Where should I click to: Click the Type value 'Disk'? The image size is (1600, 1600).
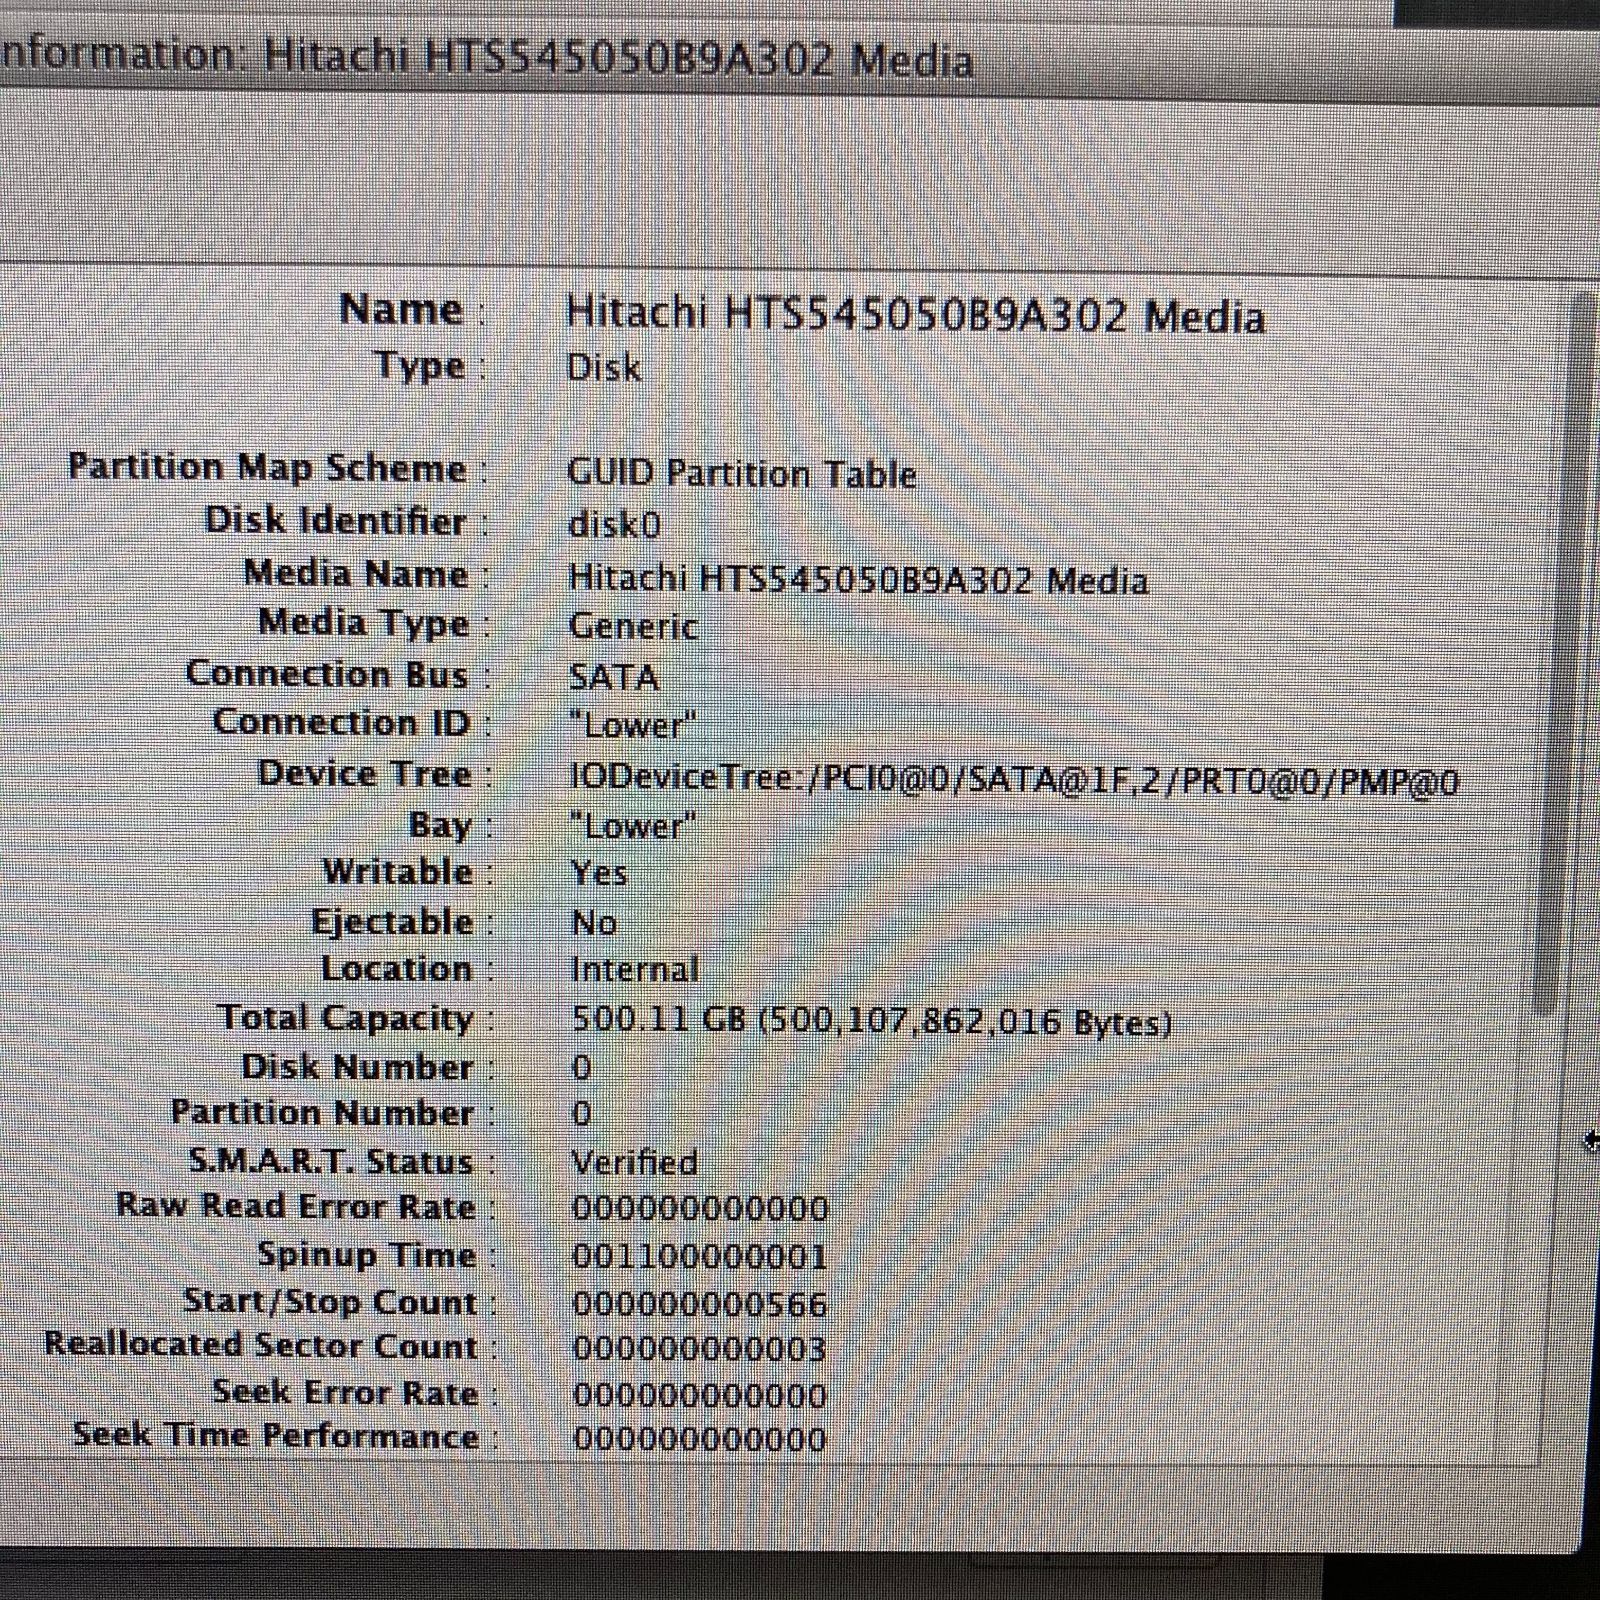click(604, 368)
